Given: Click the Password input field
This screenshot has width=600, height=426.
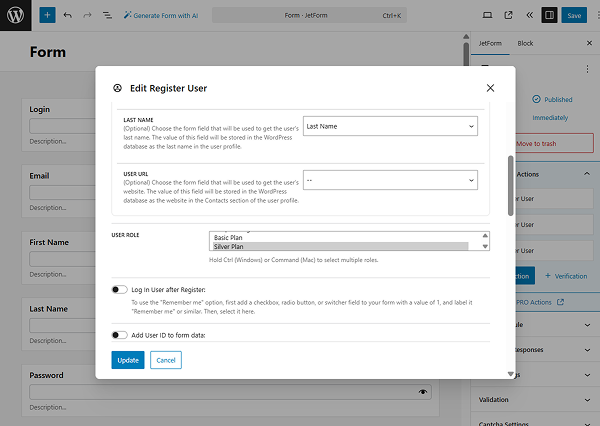Looking at the screenshot, I should click(x=230, y=392).
